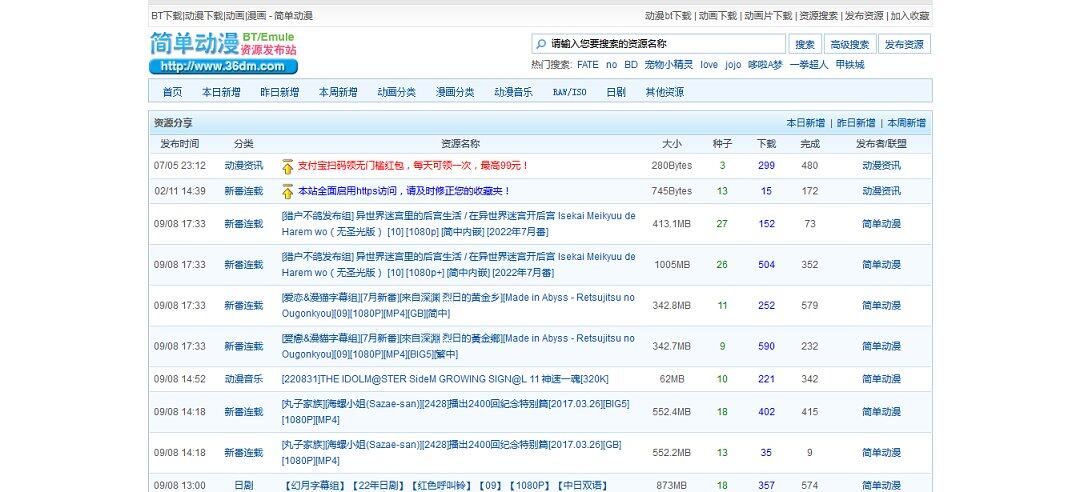Open 资源搜索 top link
Screen dimensions: 1080x492
tap(818, 15)
